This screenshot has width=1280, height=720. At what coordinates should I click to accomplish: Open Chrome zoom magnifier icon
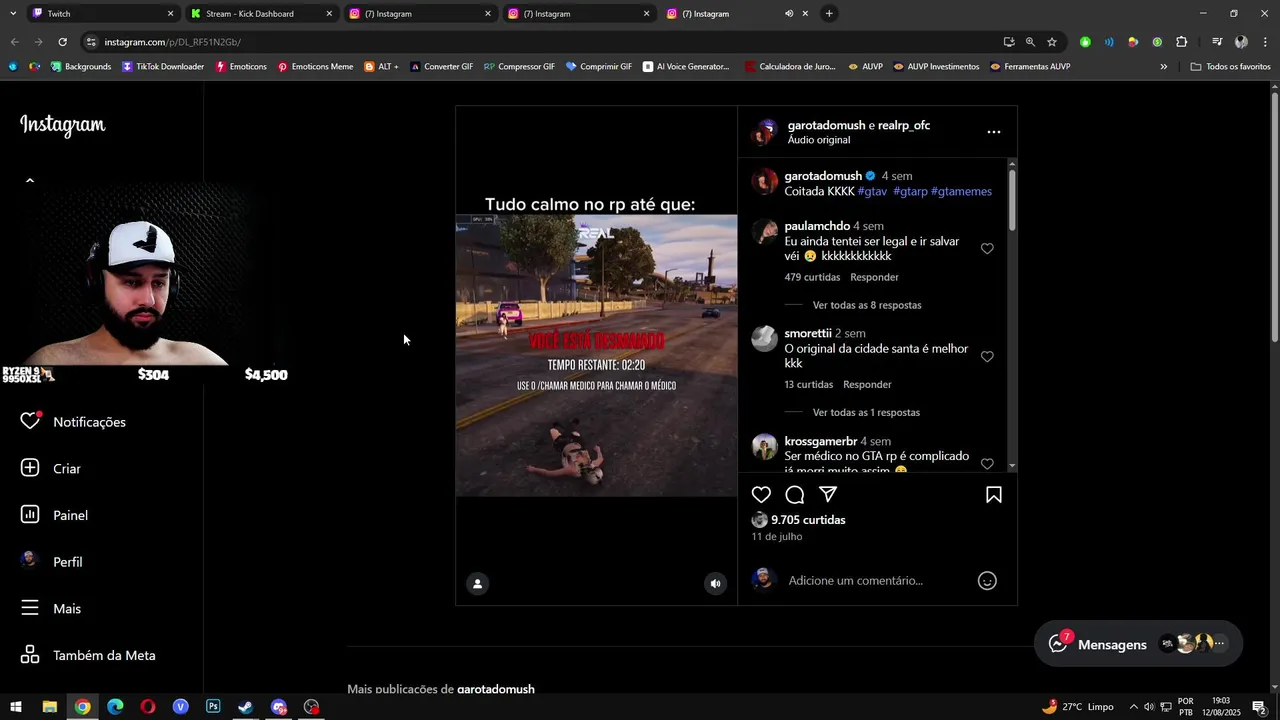pyautogui.click(x=1030, y=42)
